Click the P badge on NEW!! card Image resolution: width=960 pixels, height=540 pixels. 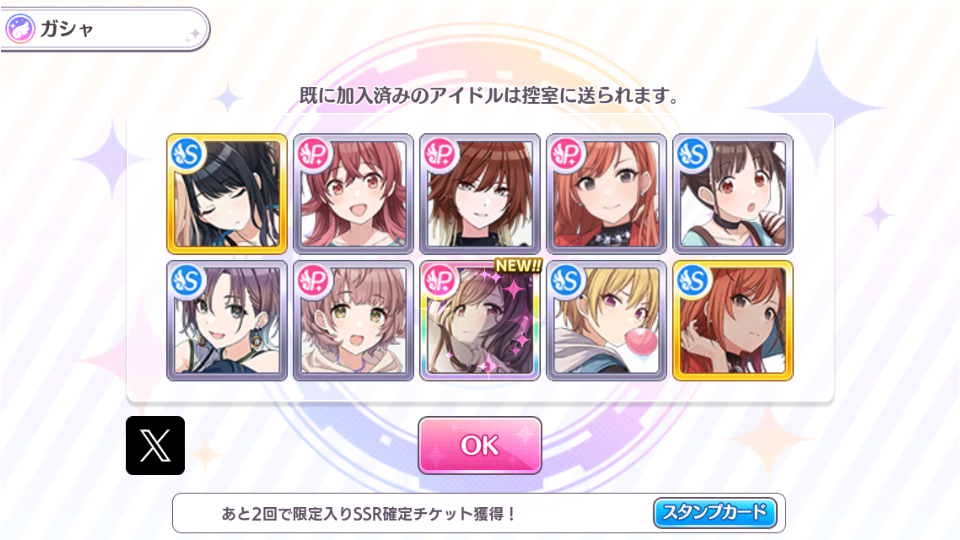point(441,280)
